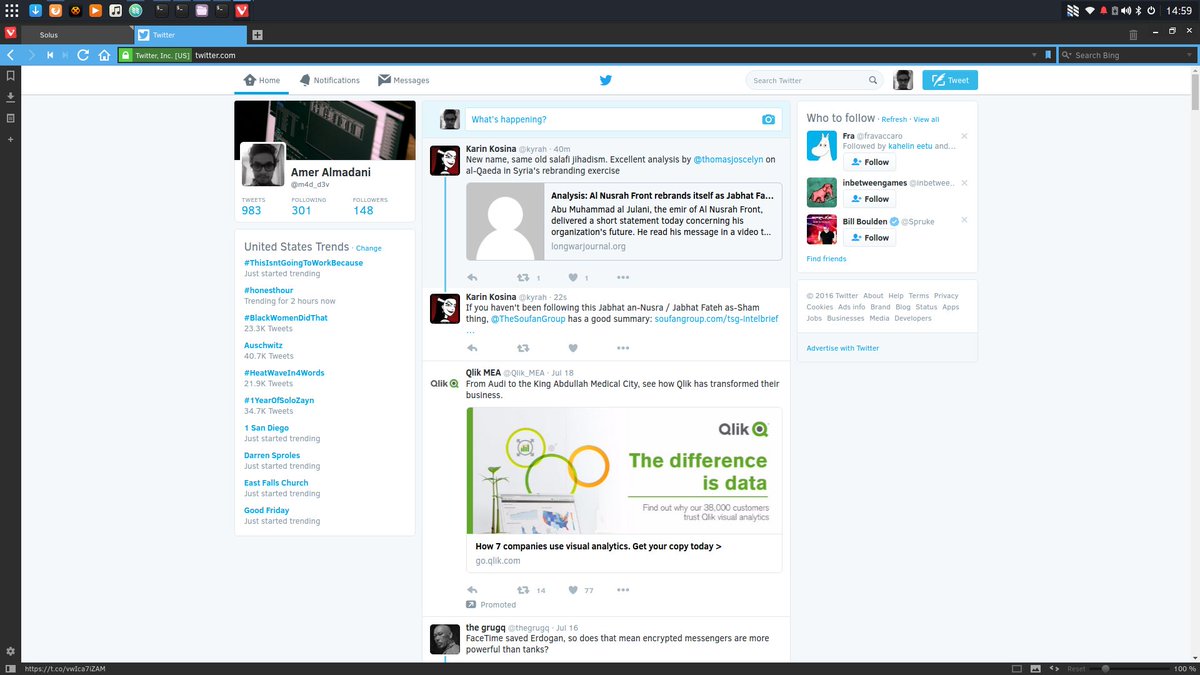Add a web panel in sidebar
The width and height of the screenshot is (1200, 675).
(x=10, y=139)
